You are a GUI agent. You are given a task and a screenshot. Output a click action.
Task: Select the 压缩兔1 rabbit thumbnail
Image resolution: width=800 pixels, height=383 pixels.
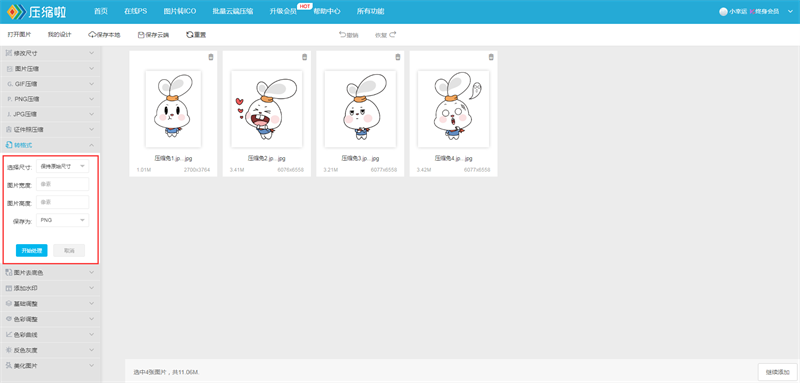point(173,109)
